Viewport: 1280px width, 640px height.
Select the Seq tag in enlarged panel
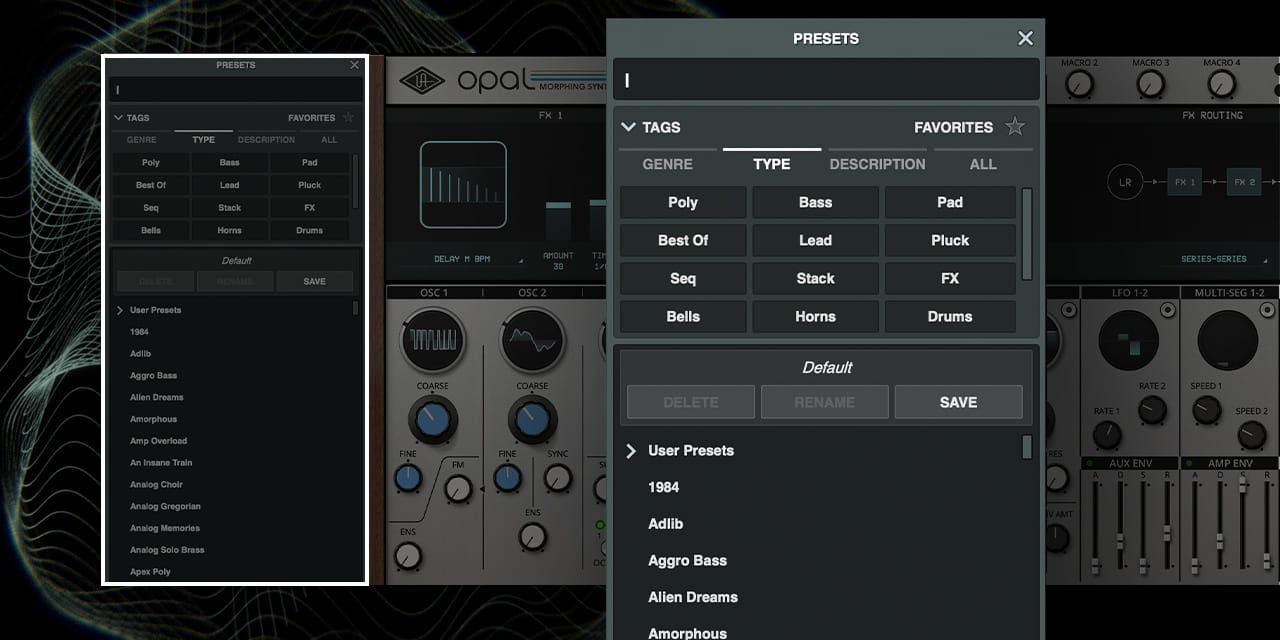click(683, 278)
